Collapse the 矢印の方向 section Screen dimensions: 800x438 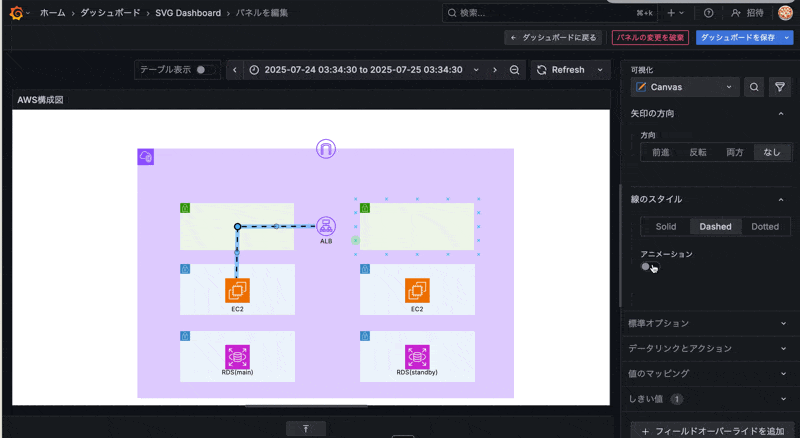click(781, 113)
